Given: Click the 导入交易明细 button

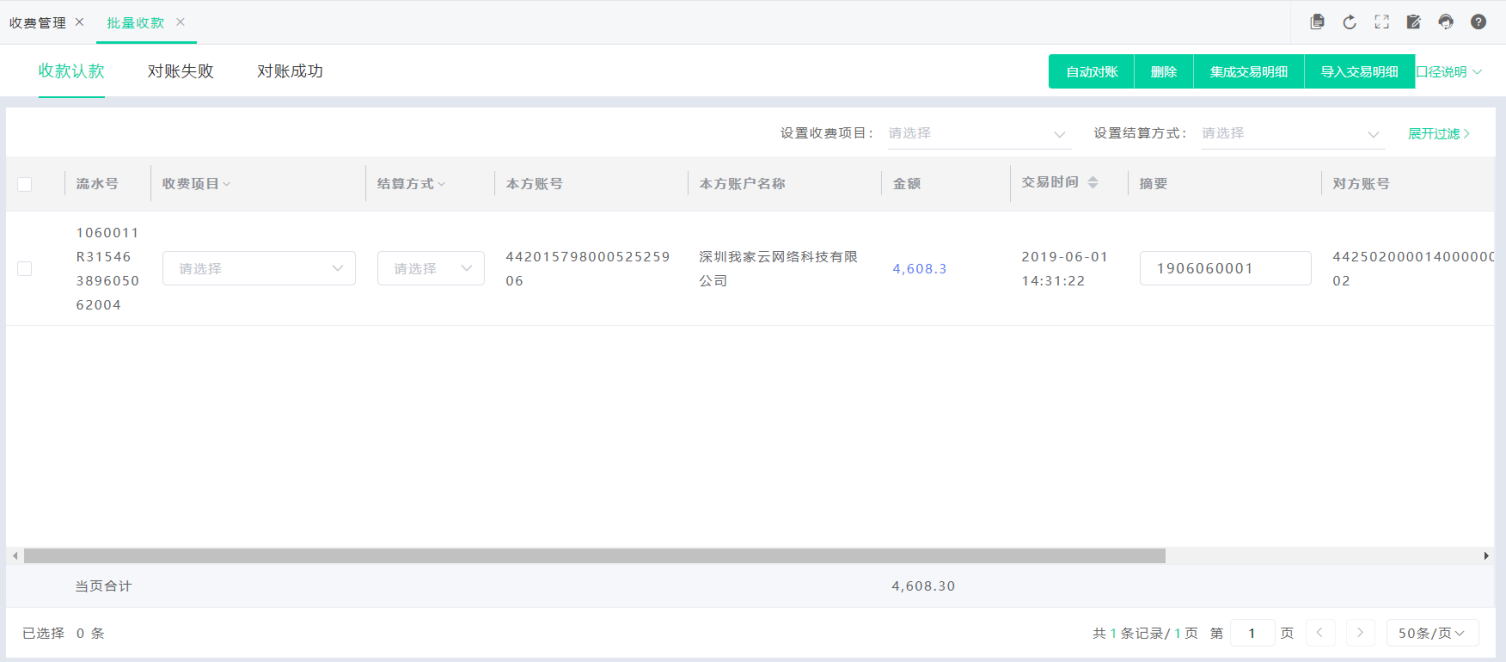Looking at the screenshot, I should (x=1360, y=72).
